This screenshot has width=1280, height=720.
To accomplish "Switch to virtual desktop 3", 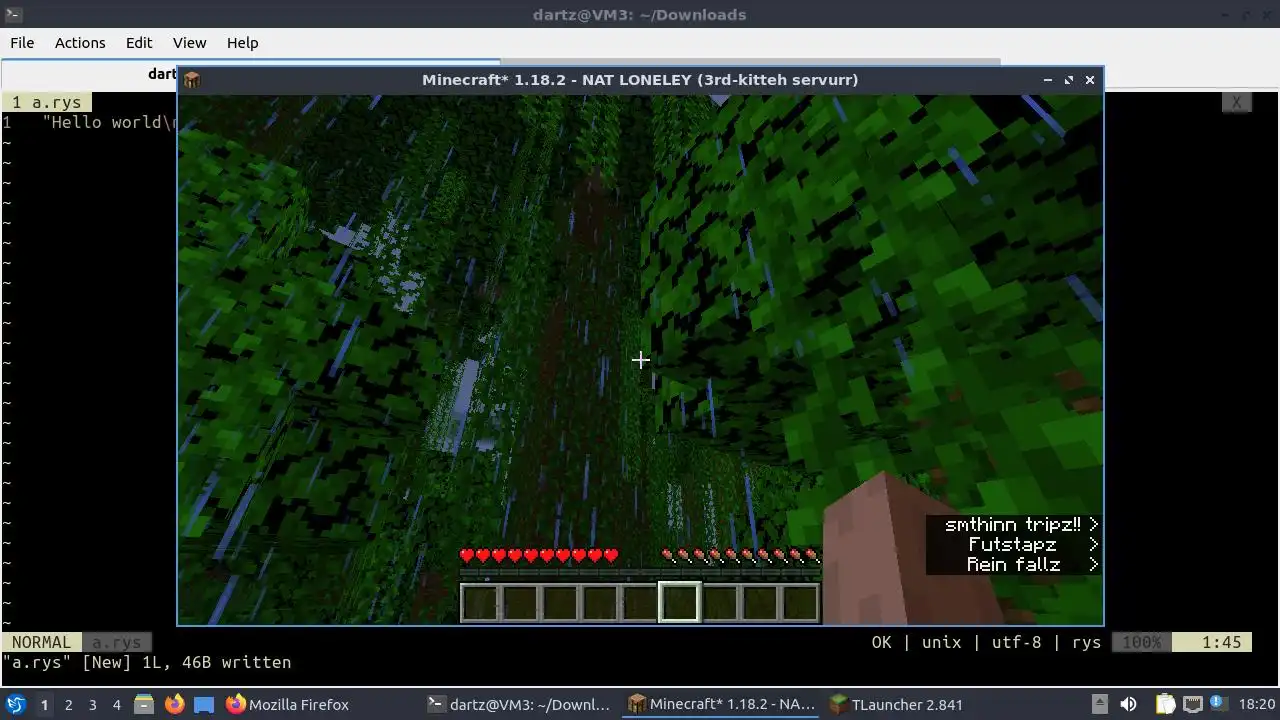I will click(x=92, y=705).
